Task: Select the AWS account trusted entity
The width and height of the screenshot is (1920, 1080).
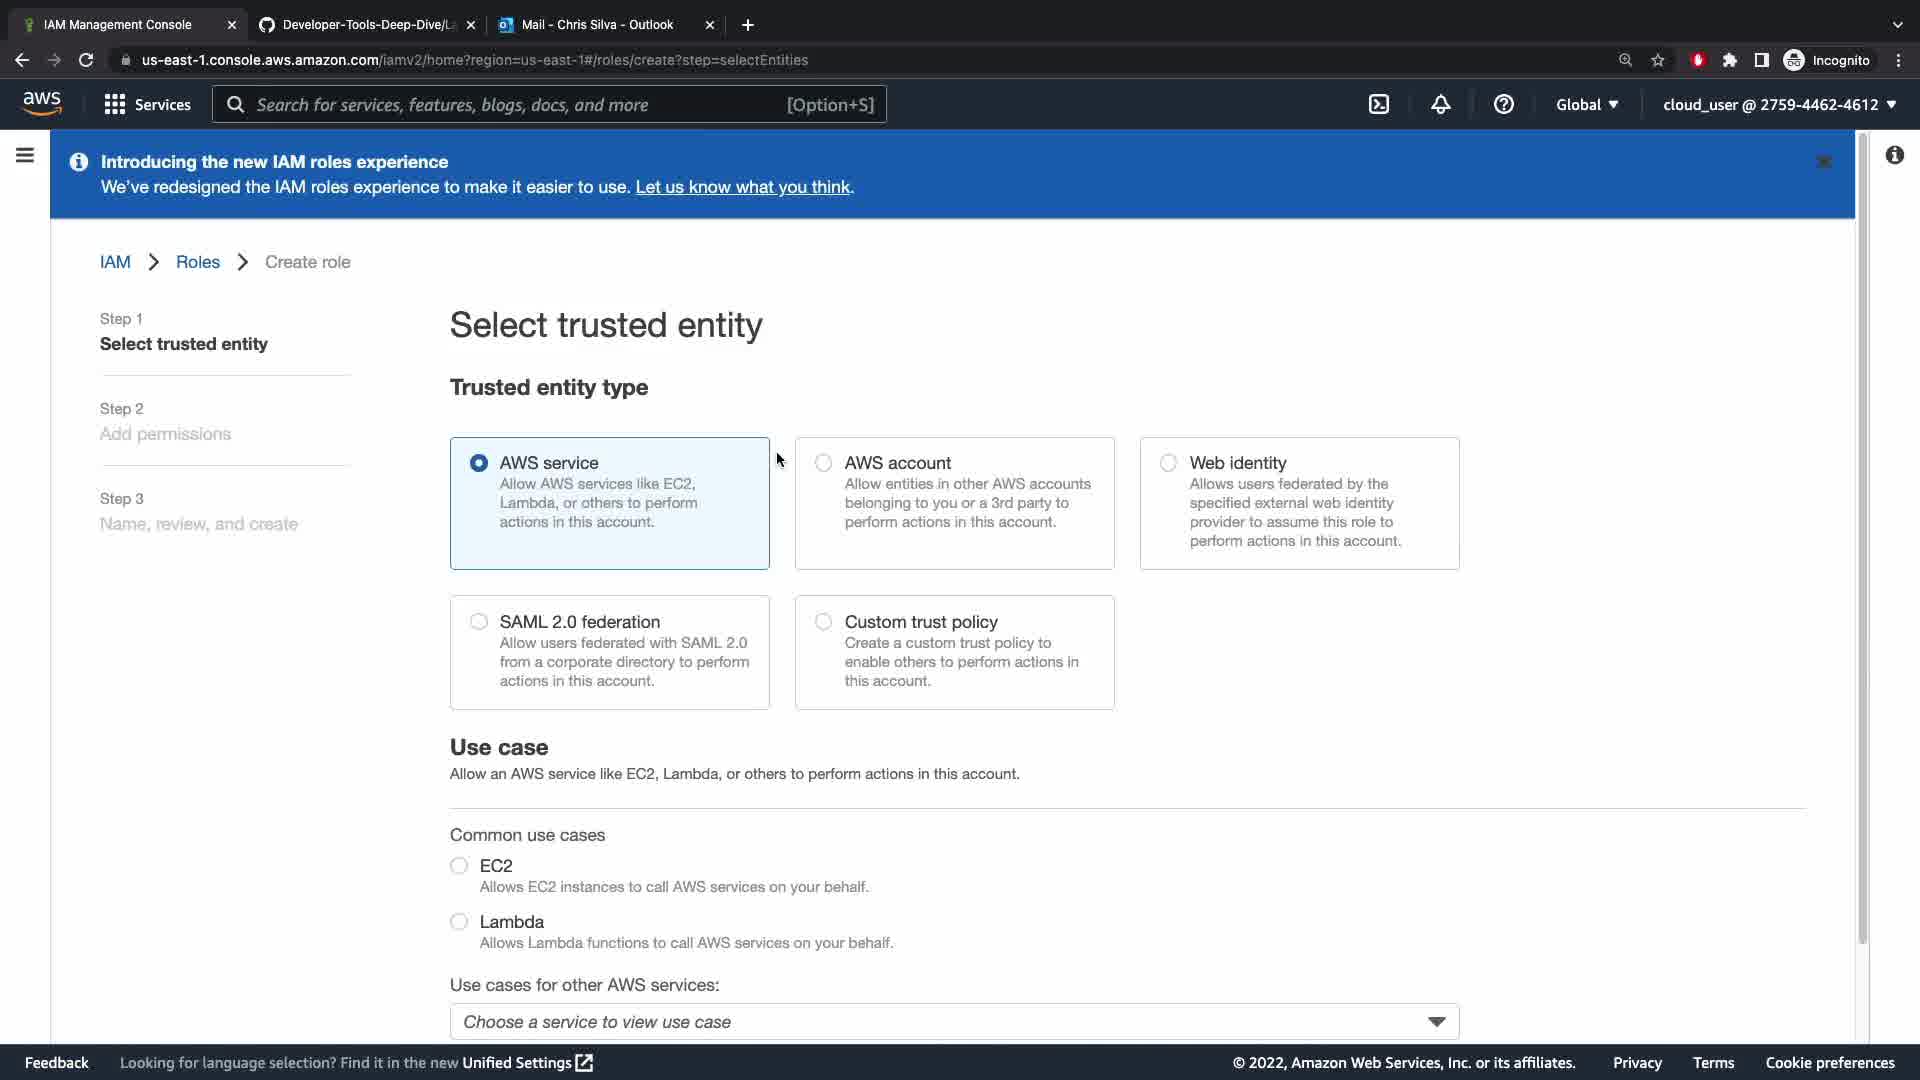Action: coord(824,463)
